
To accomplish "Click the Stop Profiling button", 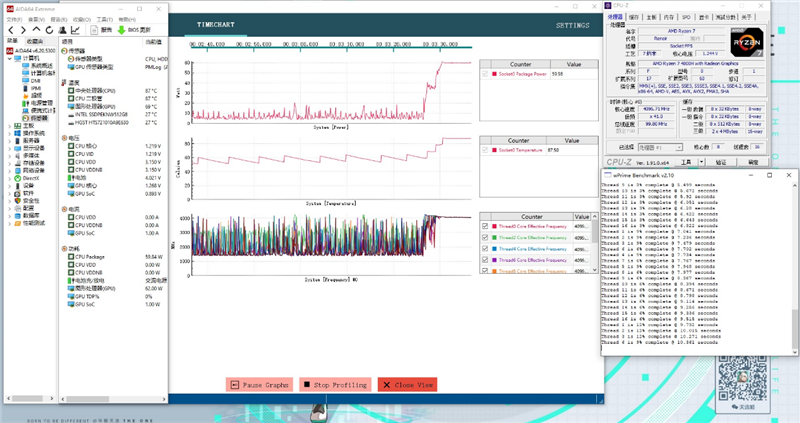I will point(335,385).
